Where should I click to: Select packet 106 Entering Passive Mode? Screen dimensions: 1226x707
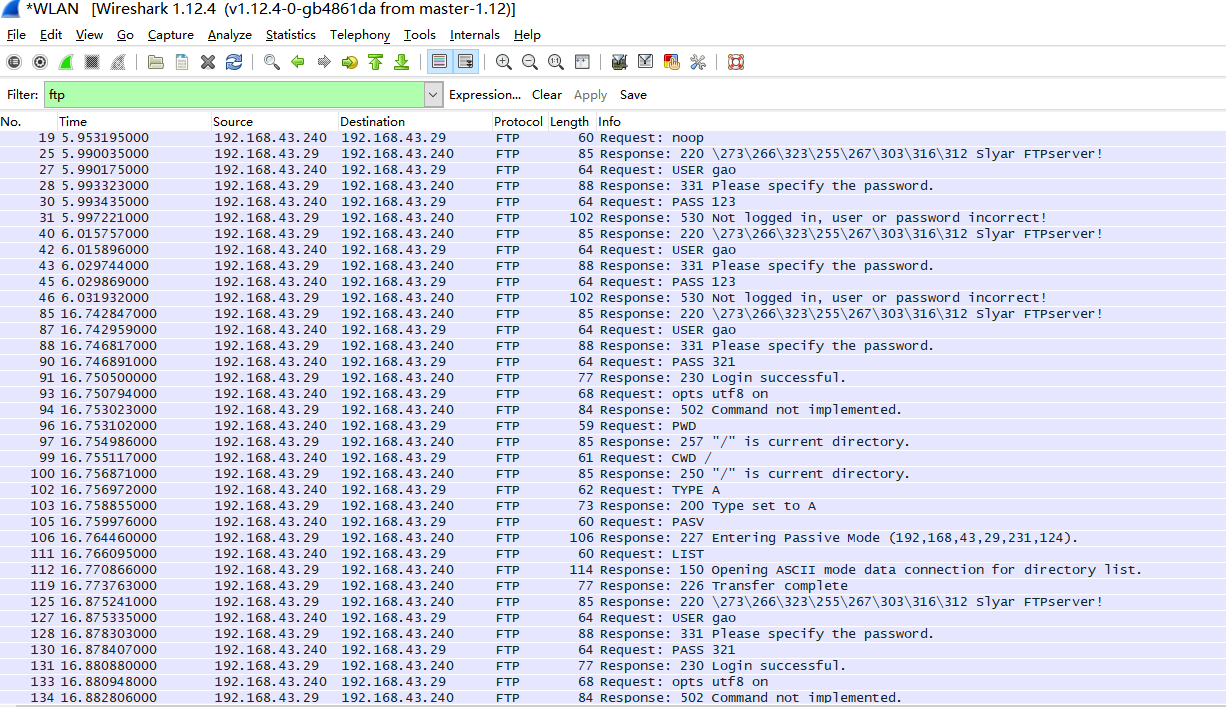pyautogui.click(x=613, y=538)
